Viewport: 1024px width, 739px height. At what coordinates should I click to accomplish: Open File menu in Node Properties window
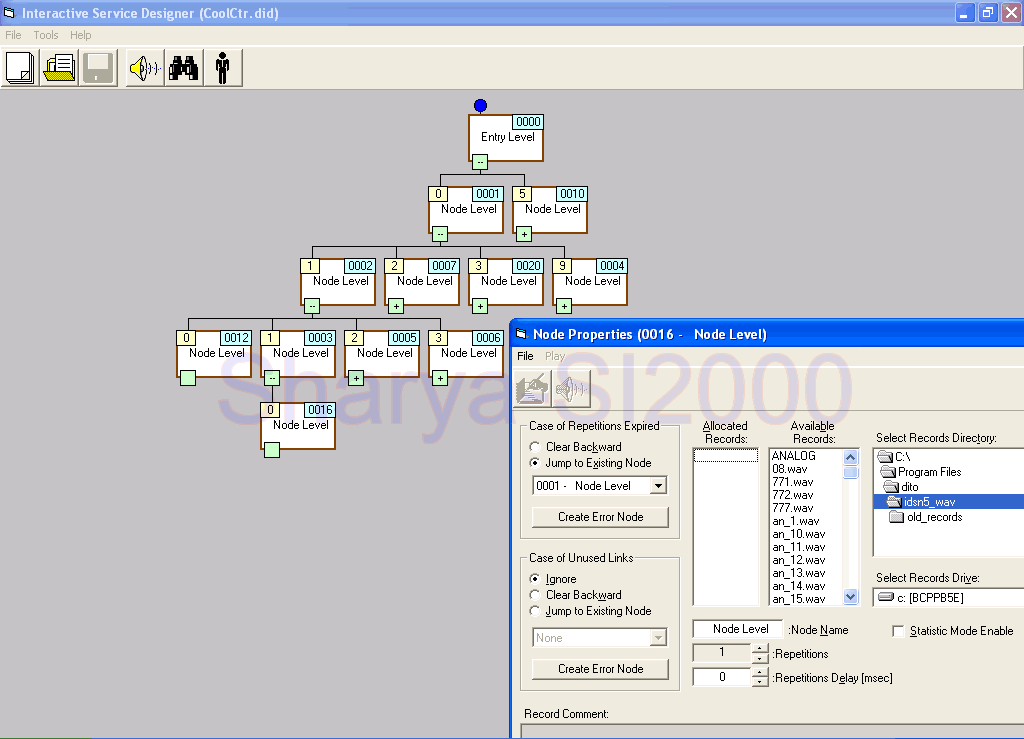pyautogui.click(x=525, y=356)
